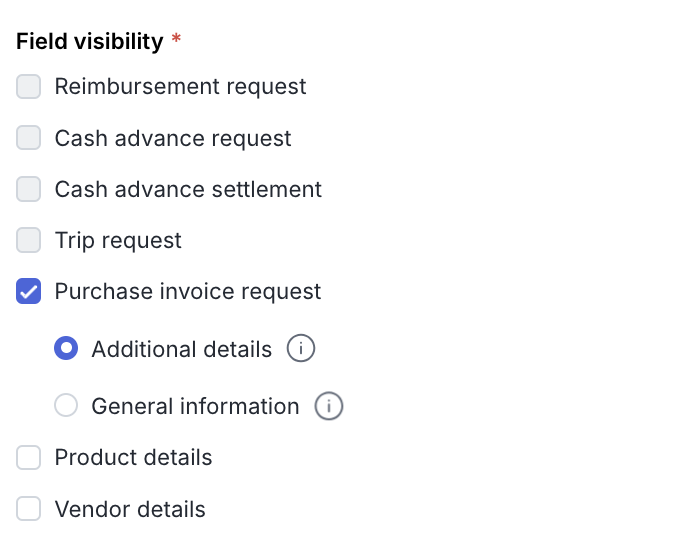Click the 'Vendor details' label text
The width and height of the screenshot is (680, 548).
point(130,509)
